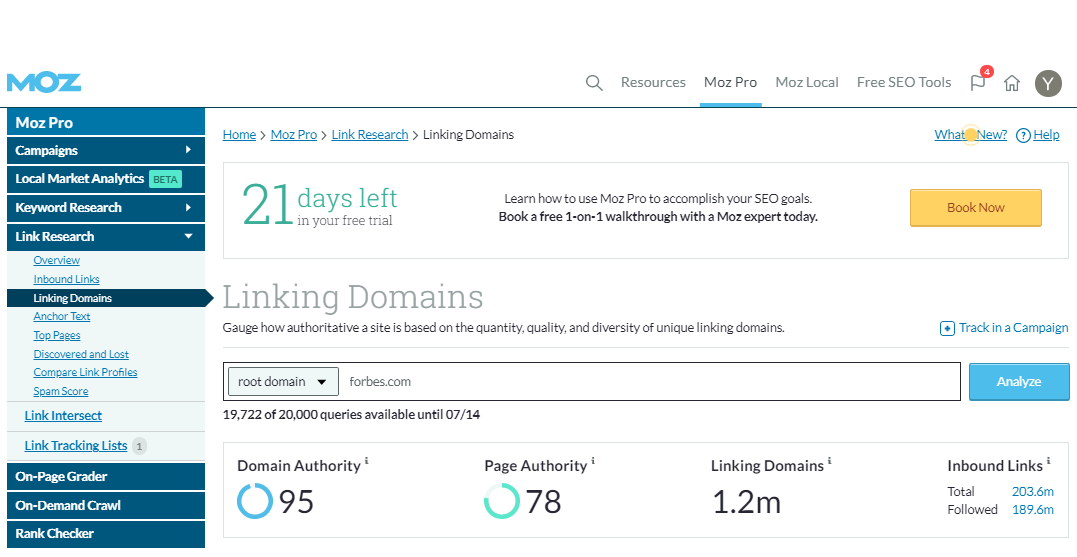Open the Resources nav item

[653, 82]
